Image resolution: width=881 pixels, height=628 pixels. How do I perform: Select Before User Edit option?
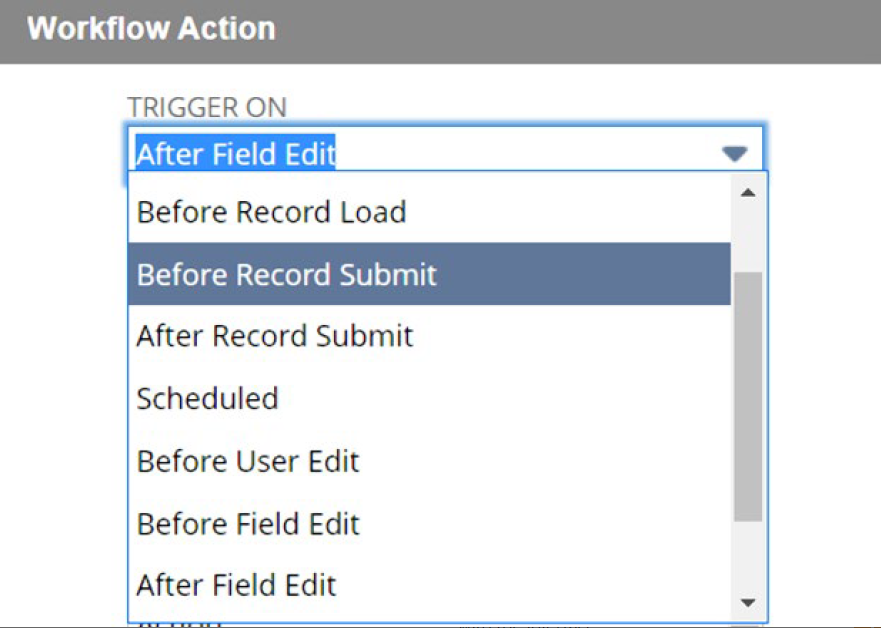click(x=248, y=461)
